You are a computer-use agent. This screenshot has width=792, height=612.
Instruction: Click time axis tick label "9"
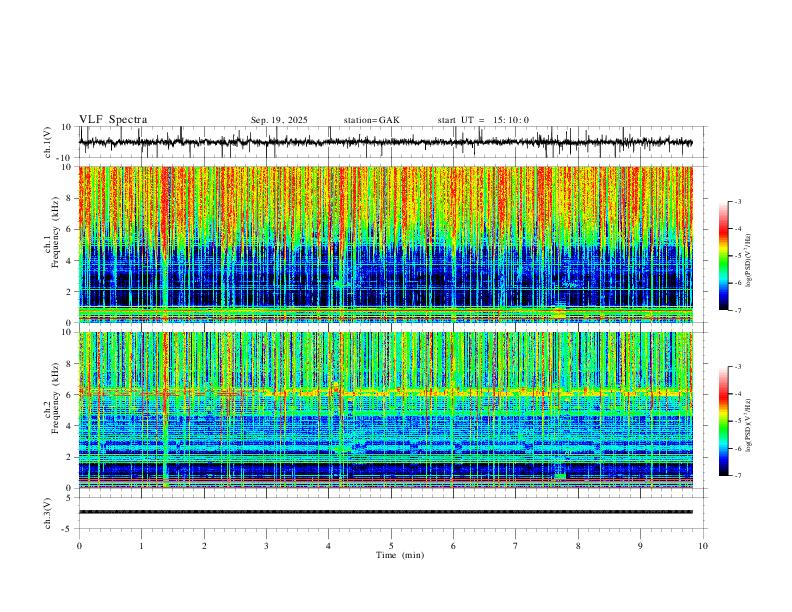[x=640, y=546]
